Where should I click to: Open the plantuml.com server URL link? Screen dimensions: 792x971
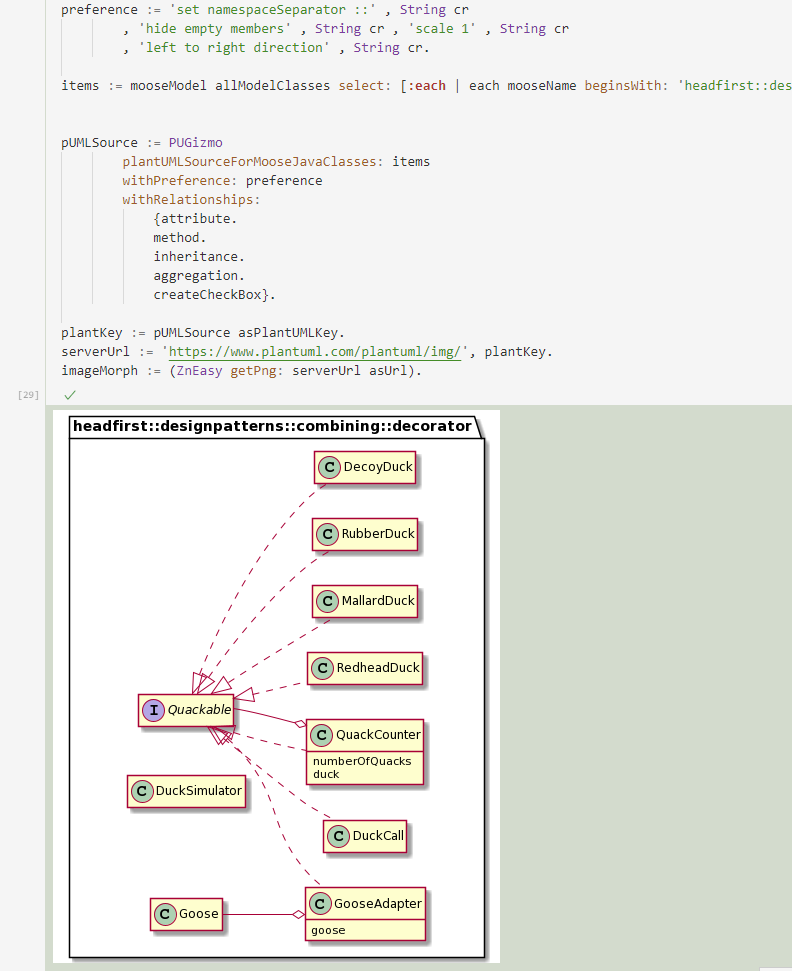(315, 352)
